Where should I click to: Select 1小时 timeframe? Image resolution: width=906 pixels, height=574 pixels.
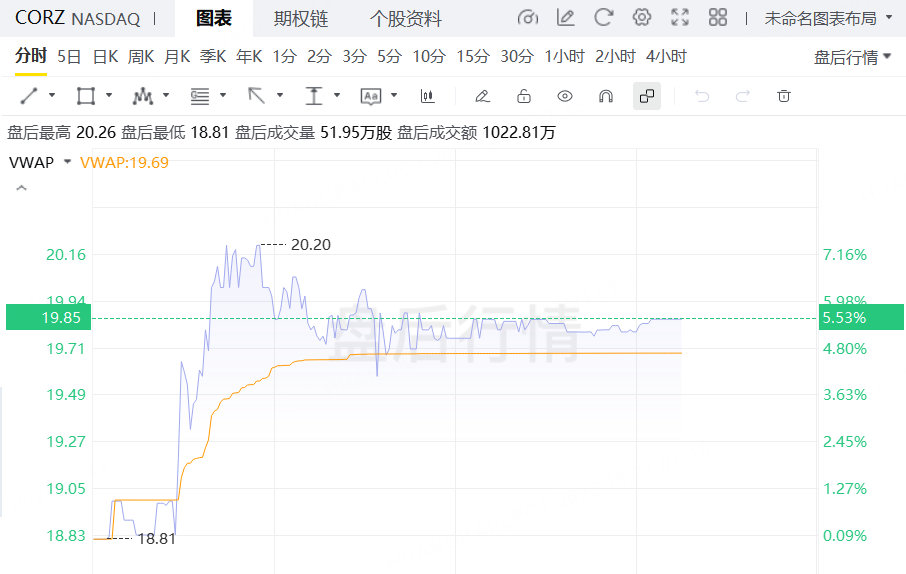(x=565, y=57)
